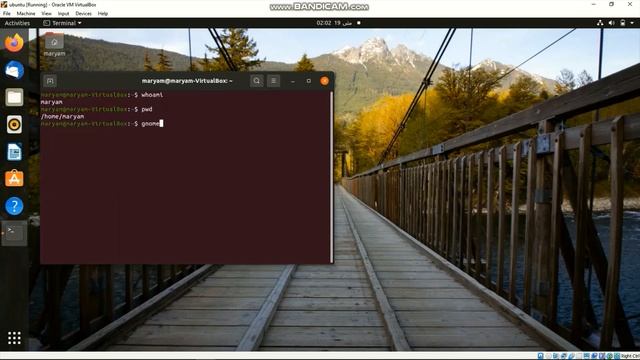Expand the system menu arrow in top bar
This screenshot has width=640, height=360.
point(632,23)
